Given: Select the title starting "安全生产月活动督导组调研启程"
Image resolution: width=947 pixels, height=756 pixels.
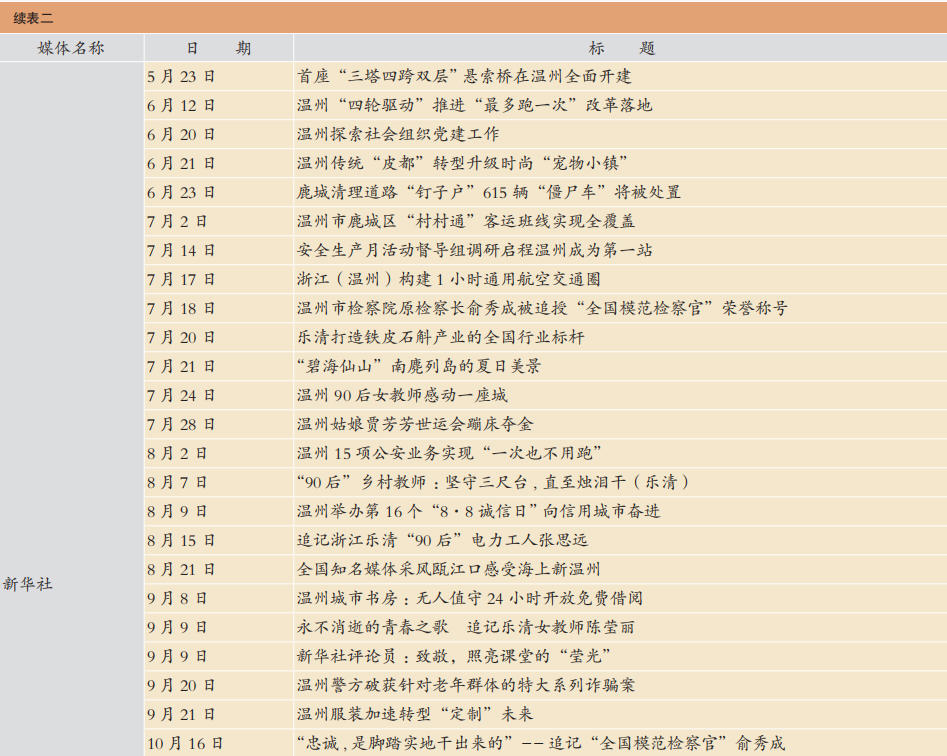Looking at the screenshot, I should coord(475,250).
